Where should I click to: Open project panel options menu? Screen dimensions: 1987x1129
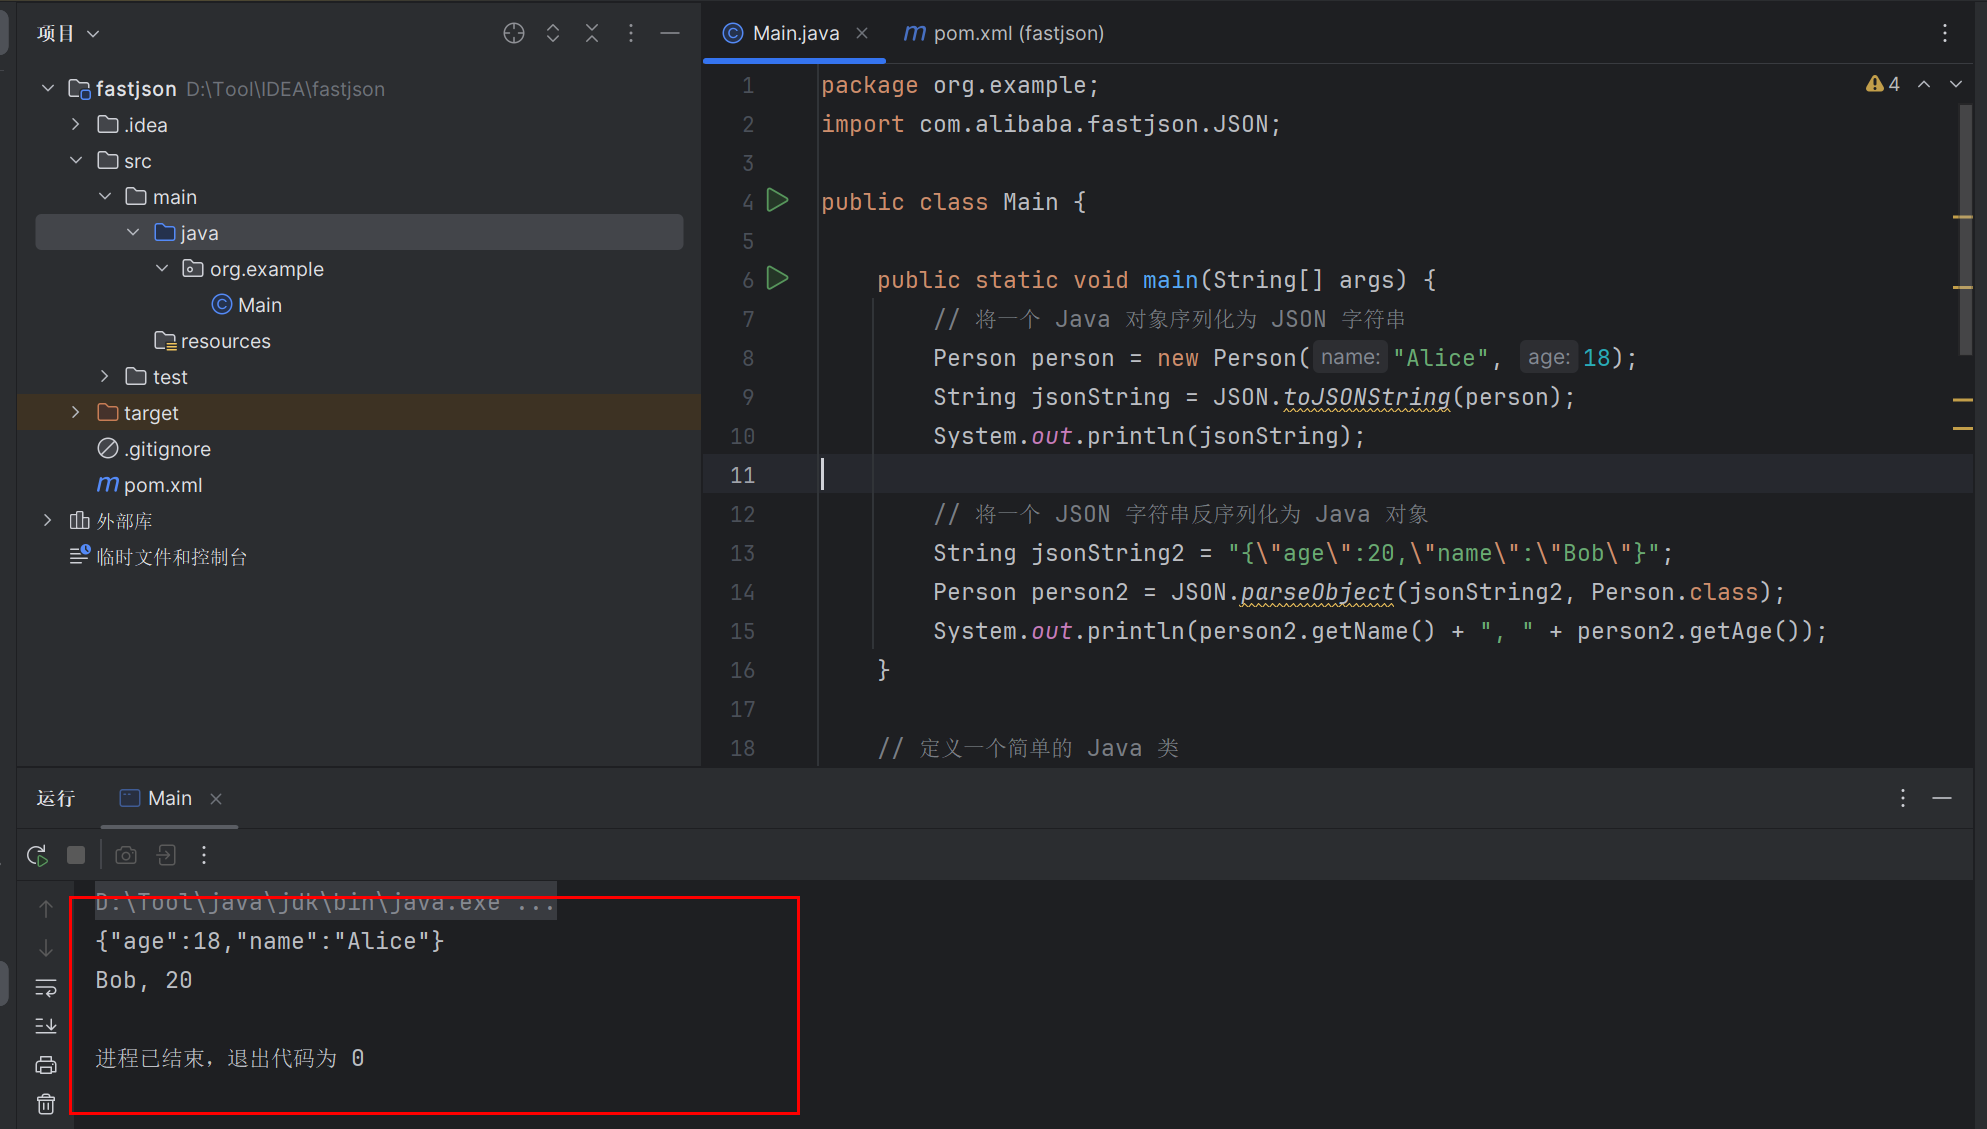631,33
